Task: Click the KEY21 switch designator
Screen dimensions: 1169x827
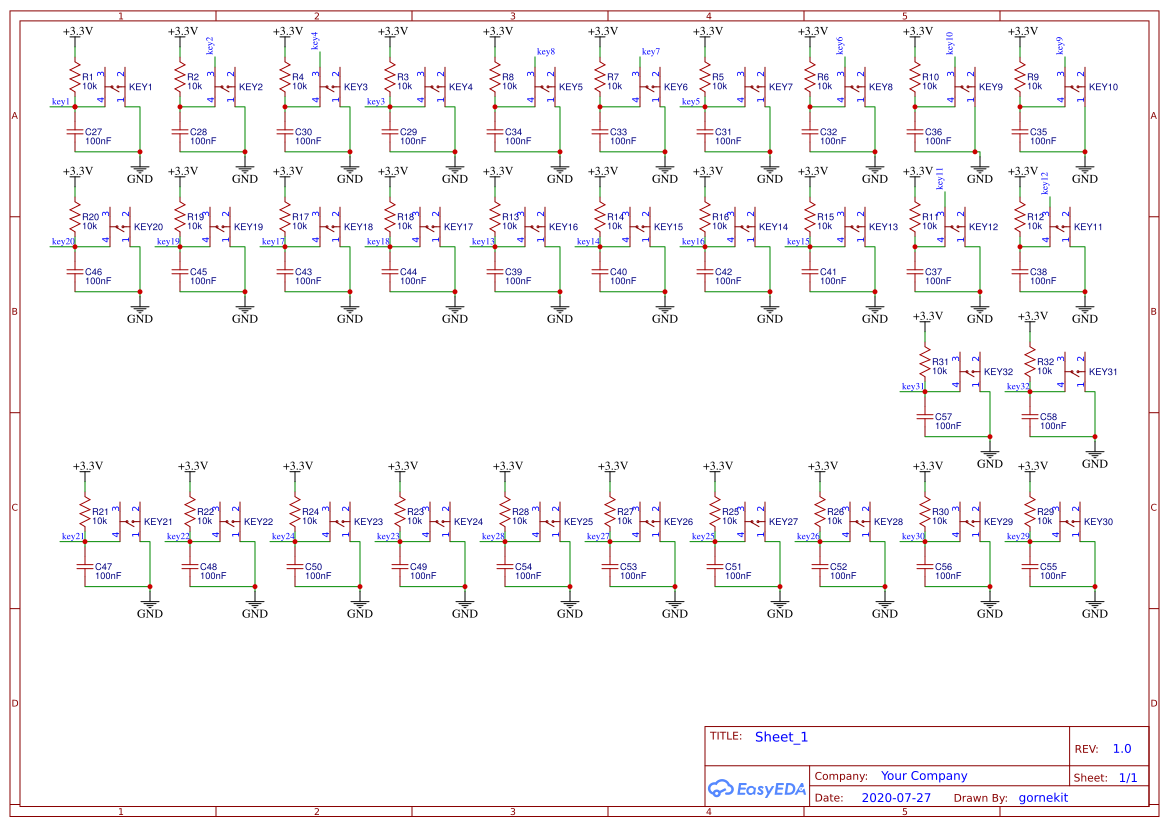Action: point(159,521)
